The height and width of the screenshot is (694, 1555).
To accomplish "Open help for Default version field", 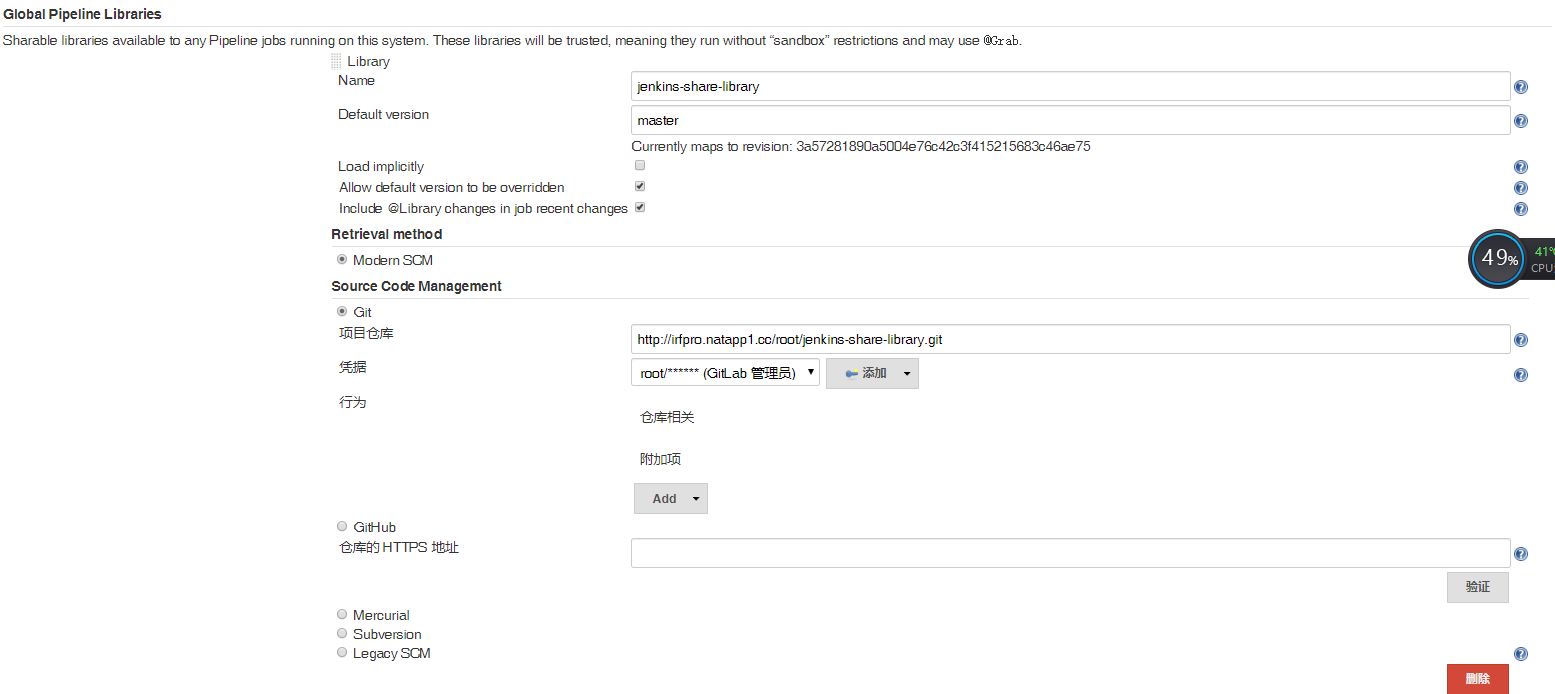I will coord(1521,121).
